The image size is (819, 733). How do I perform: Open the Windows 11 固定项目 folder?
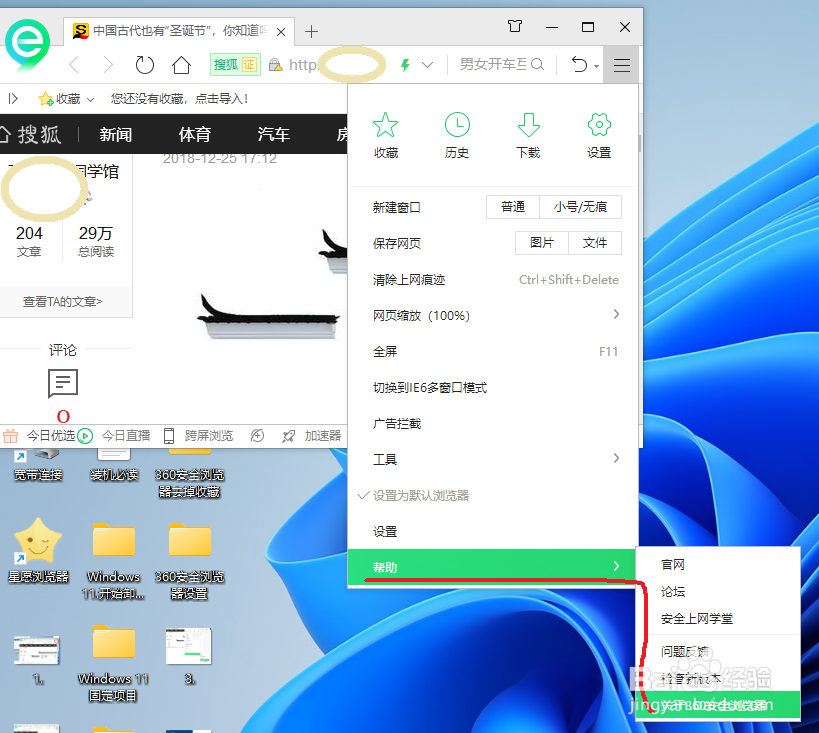[113, 664]
